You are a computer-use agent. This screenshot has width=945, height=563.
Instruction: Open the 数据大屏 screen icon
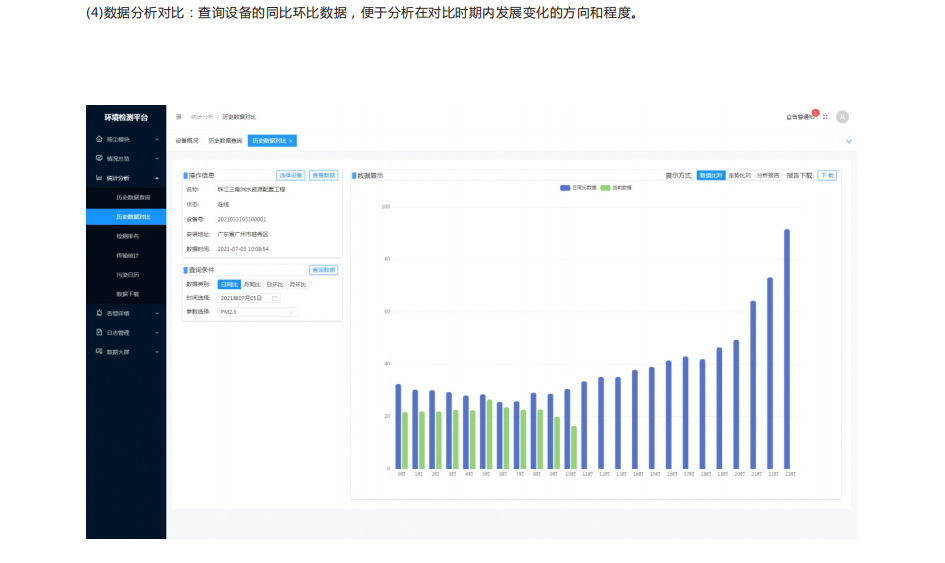click(x=99, y=351)
